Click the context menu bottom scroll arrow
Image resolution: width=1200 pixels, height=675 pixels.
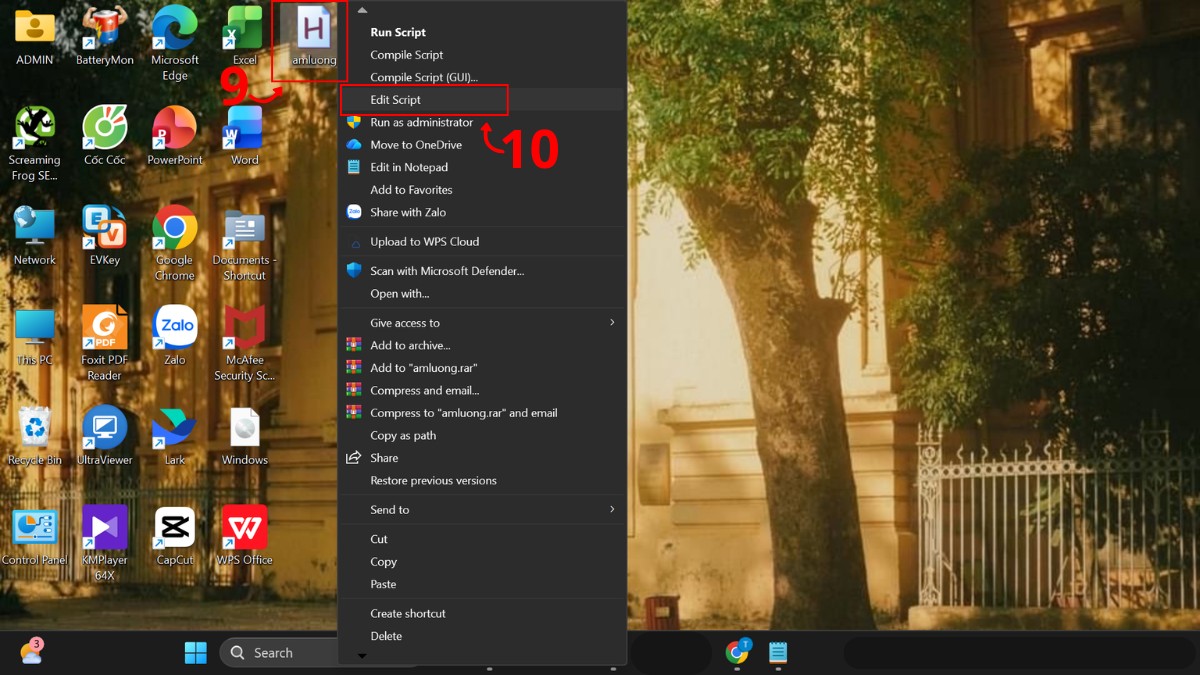362,656
